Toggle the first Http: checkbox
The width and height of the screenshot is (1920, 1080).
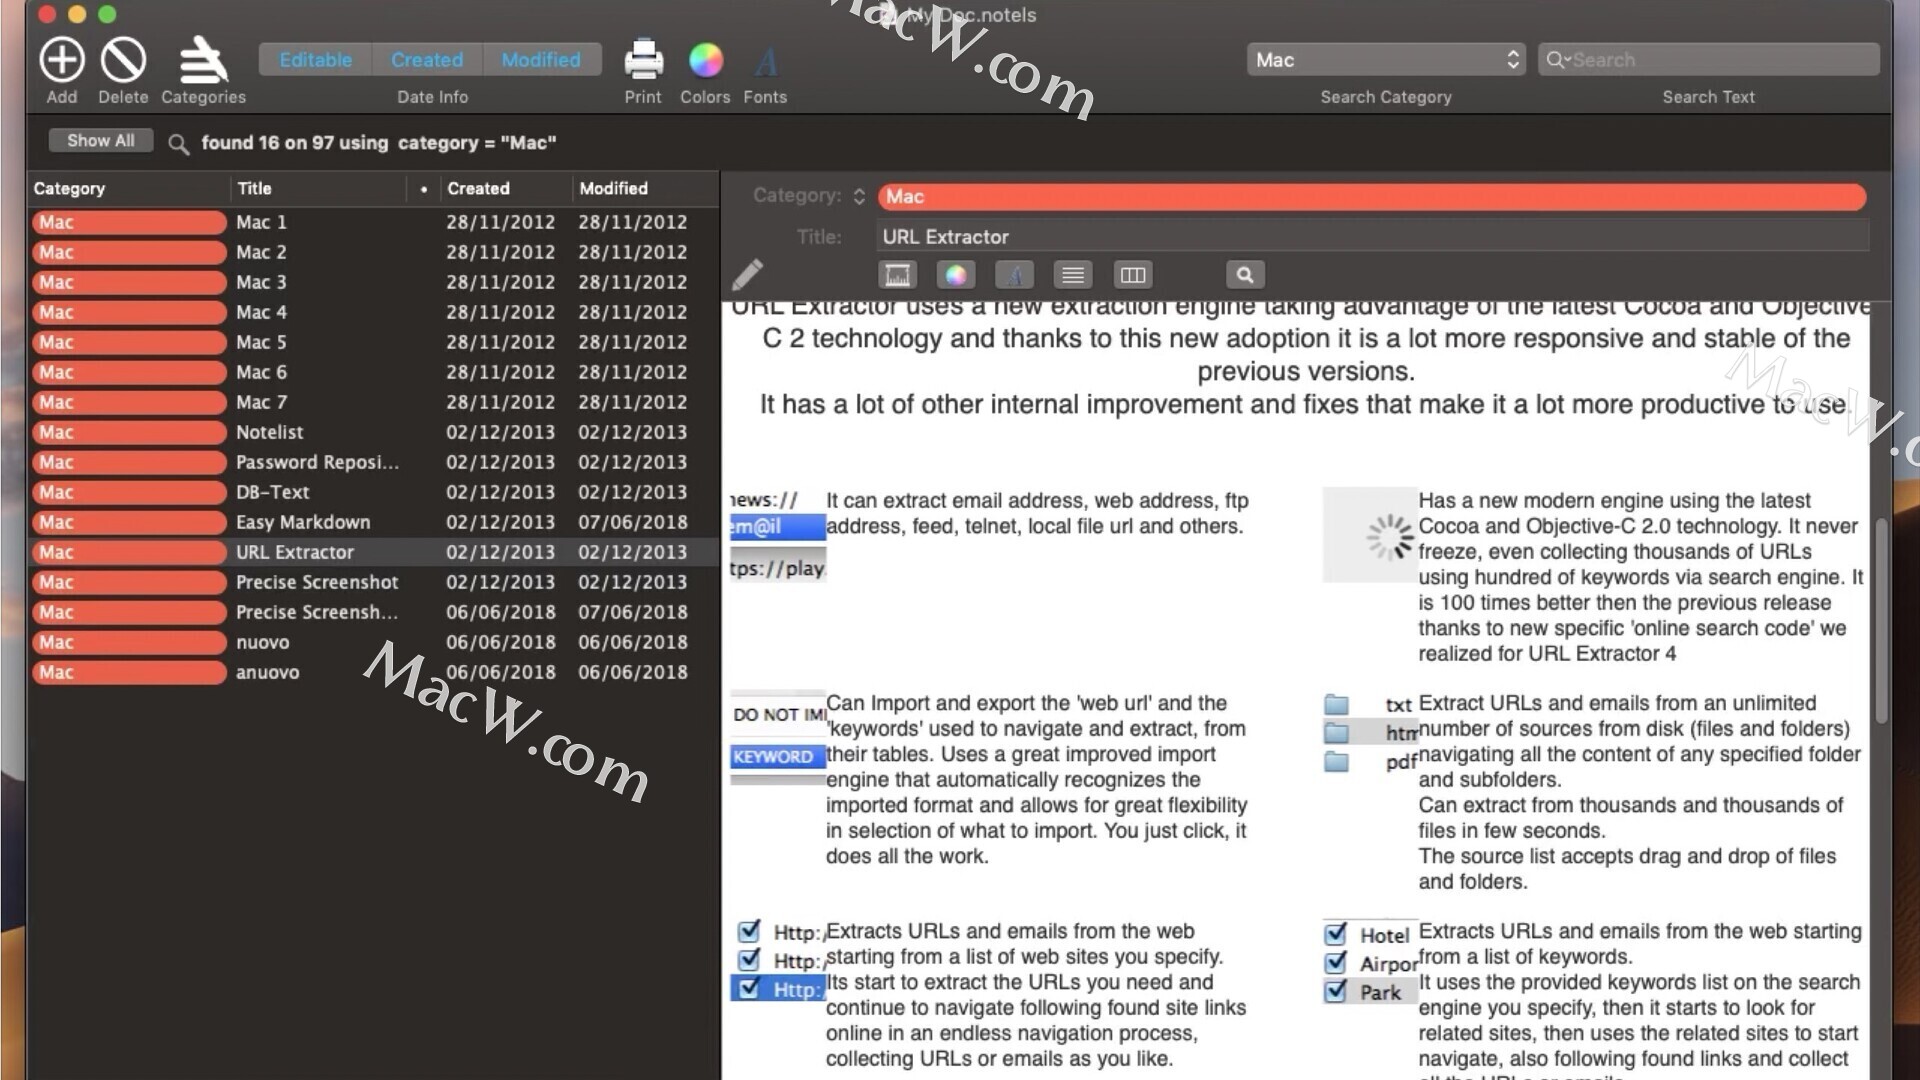click(x=749, y=931)
